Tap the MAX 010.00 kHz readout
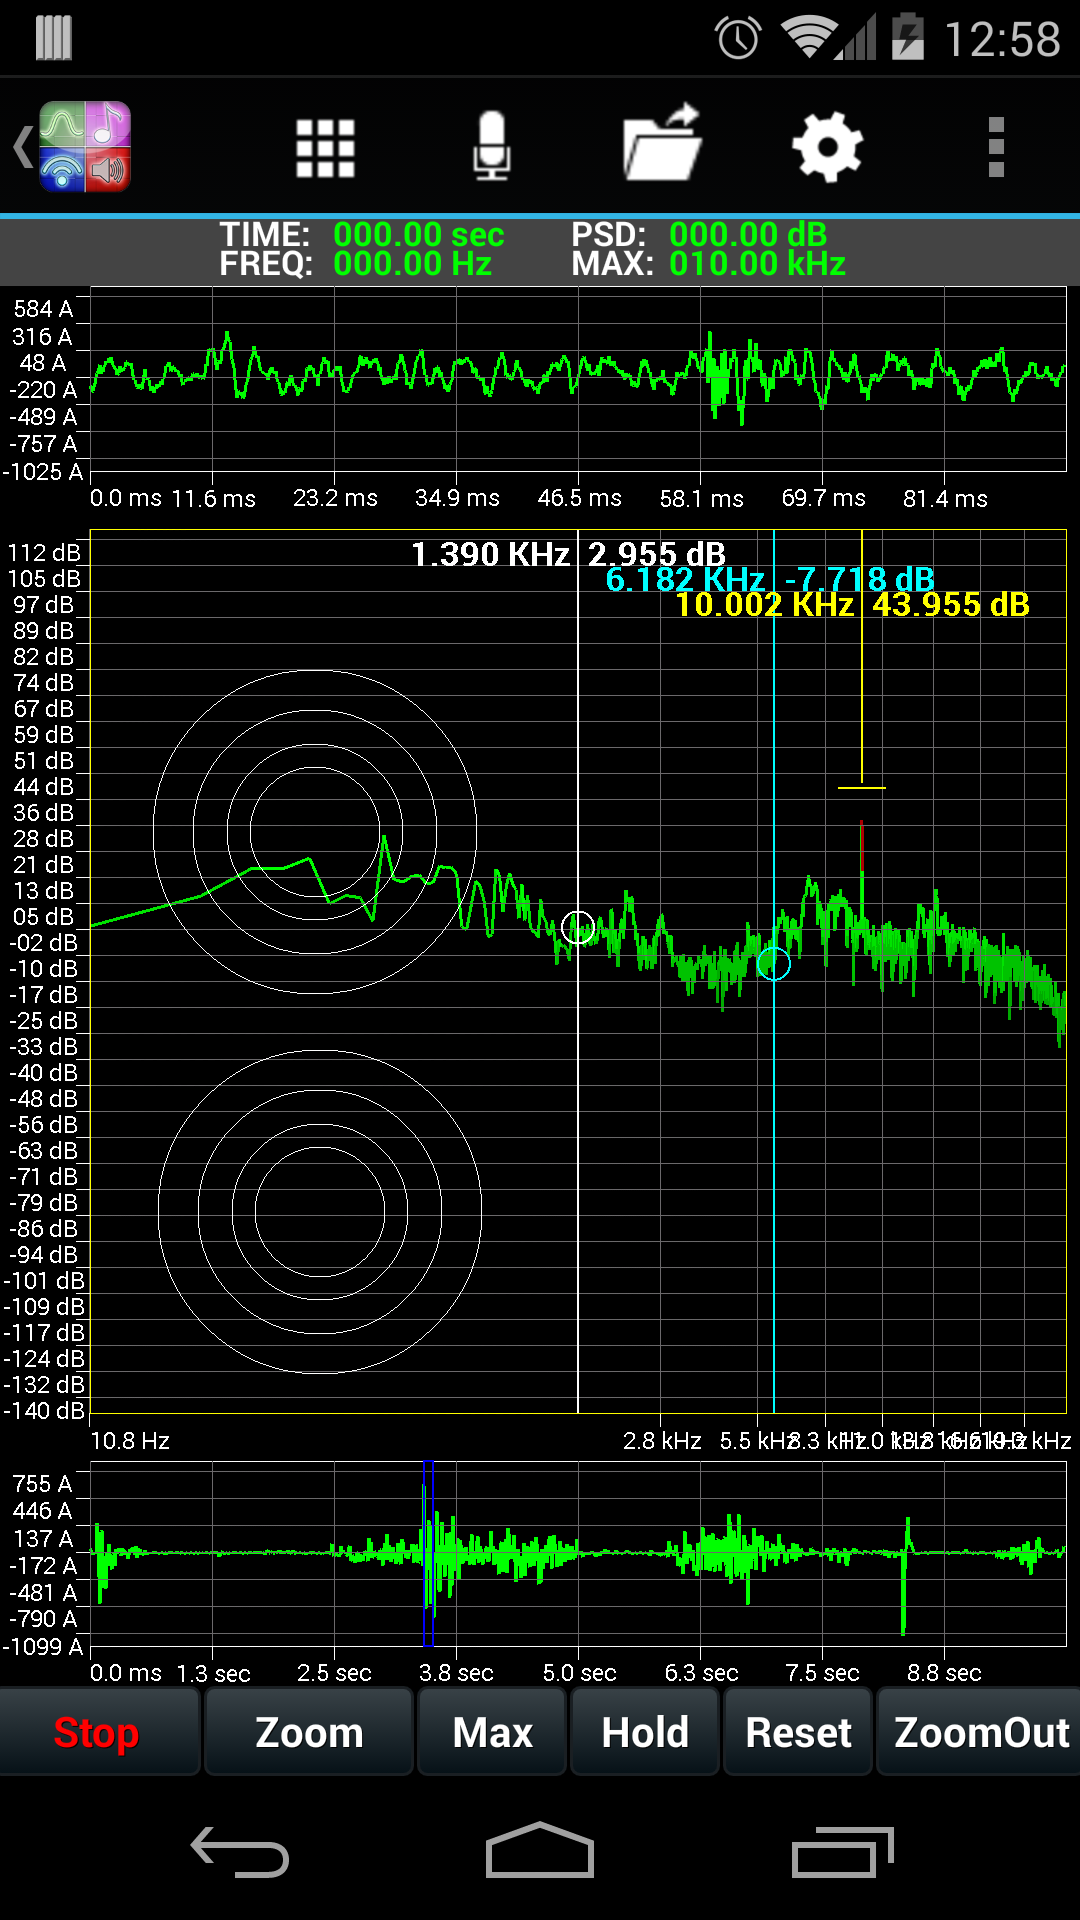The image size is (1080, 1920). (x=709, y=264)
